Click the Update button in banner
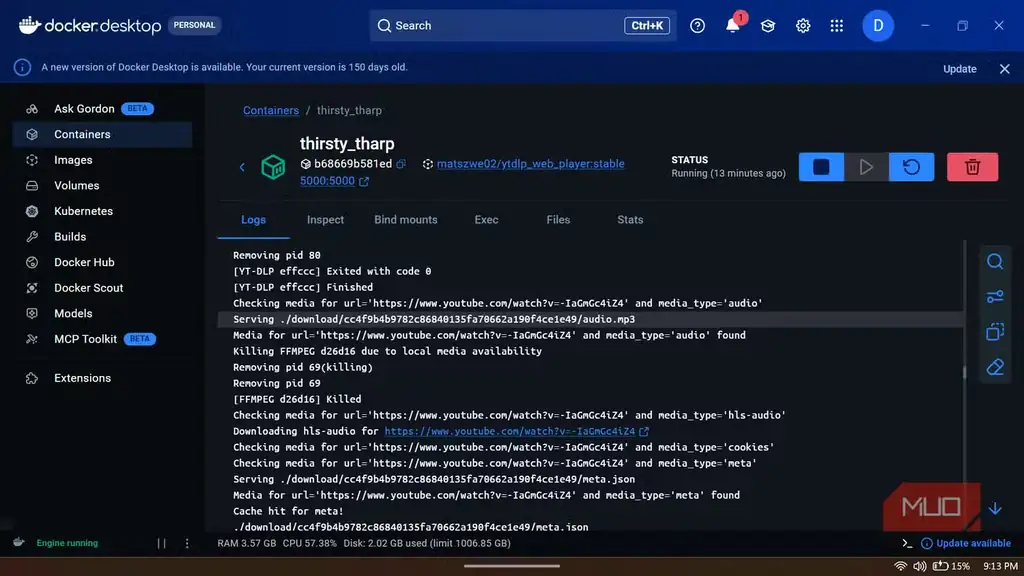This screenshot has width=1024, height=576. pos(959,69)
